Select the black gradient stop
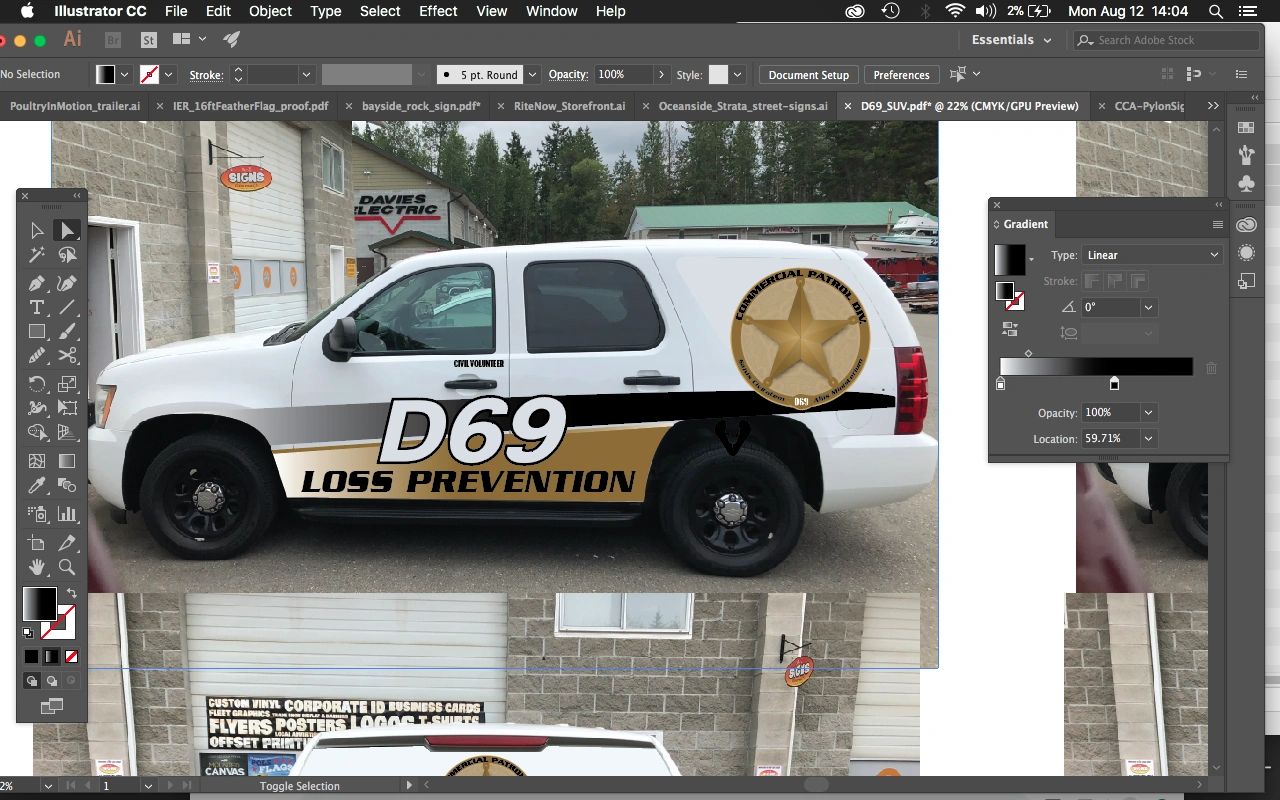 click(1114, 382)
